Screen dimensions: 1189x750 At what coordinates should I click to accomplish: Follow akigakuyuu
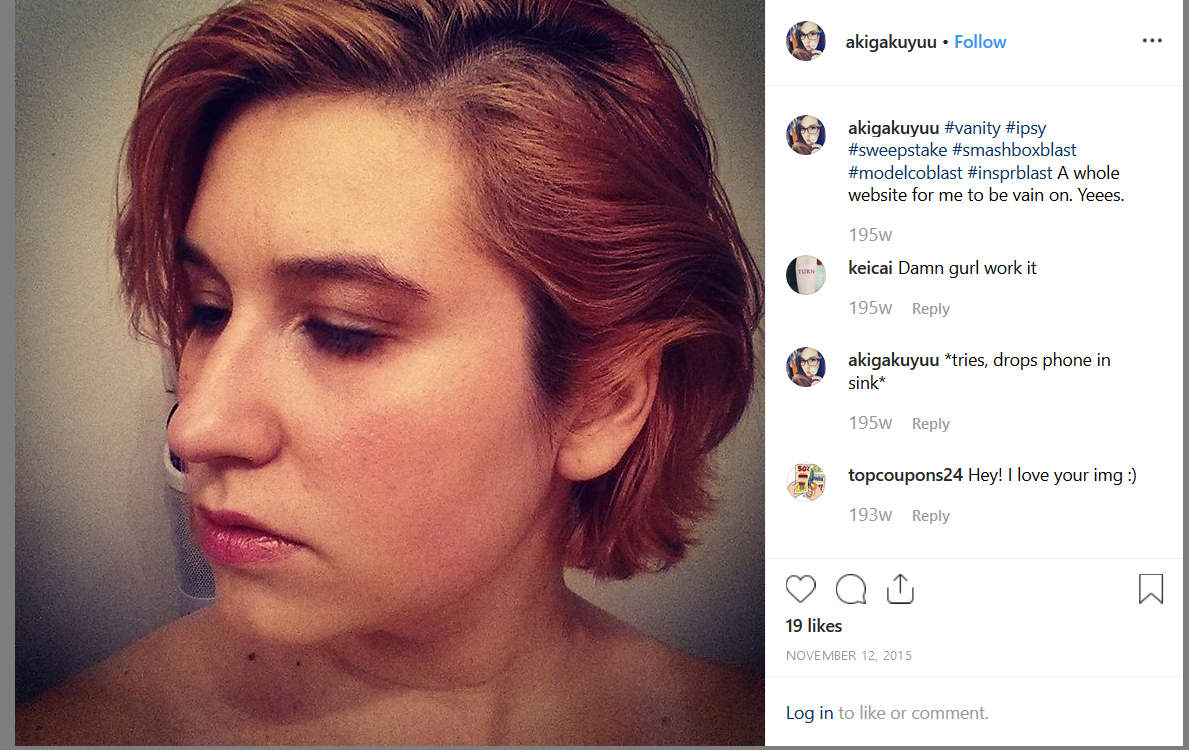(980, 42)
